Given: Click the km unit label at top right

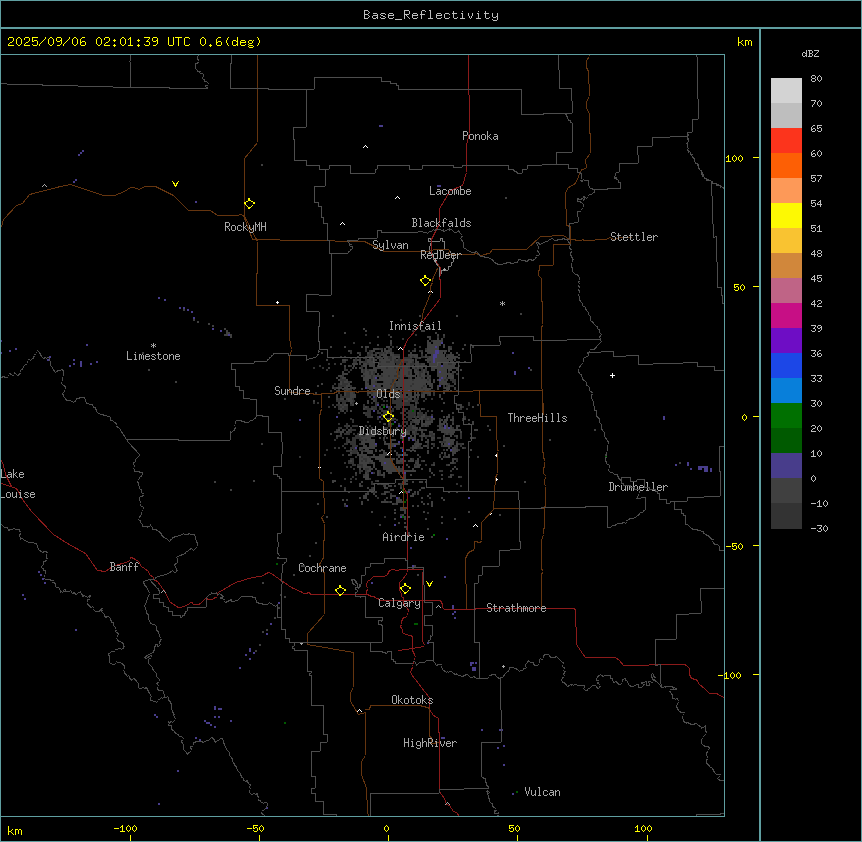Looking at the screenshot, I should (x=745, y=42).
